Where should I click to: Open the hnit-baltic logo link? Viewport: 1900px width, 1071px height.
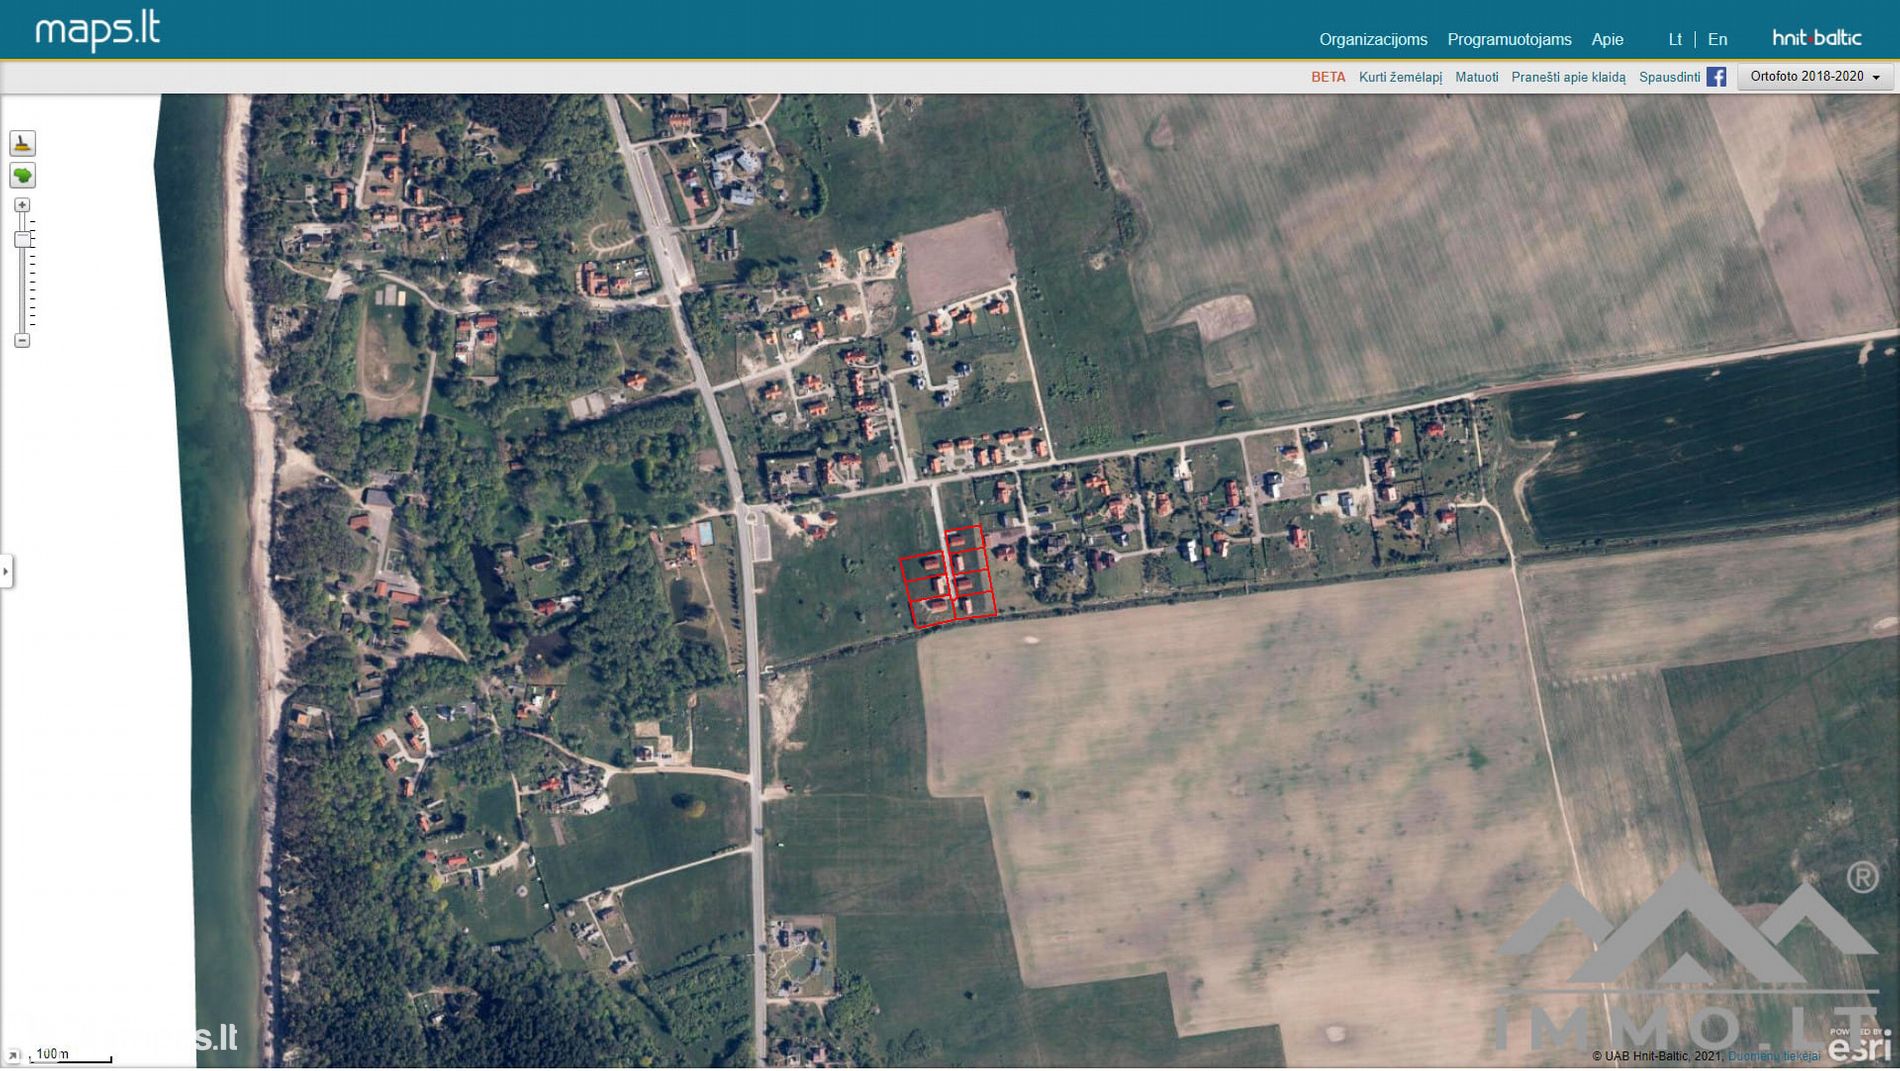click(1816, 38)
